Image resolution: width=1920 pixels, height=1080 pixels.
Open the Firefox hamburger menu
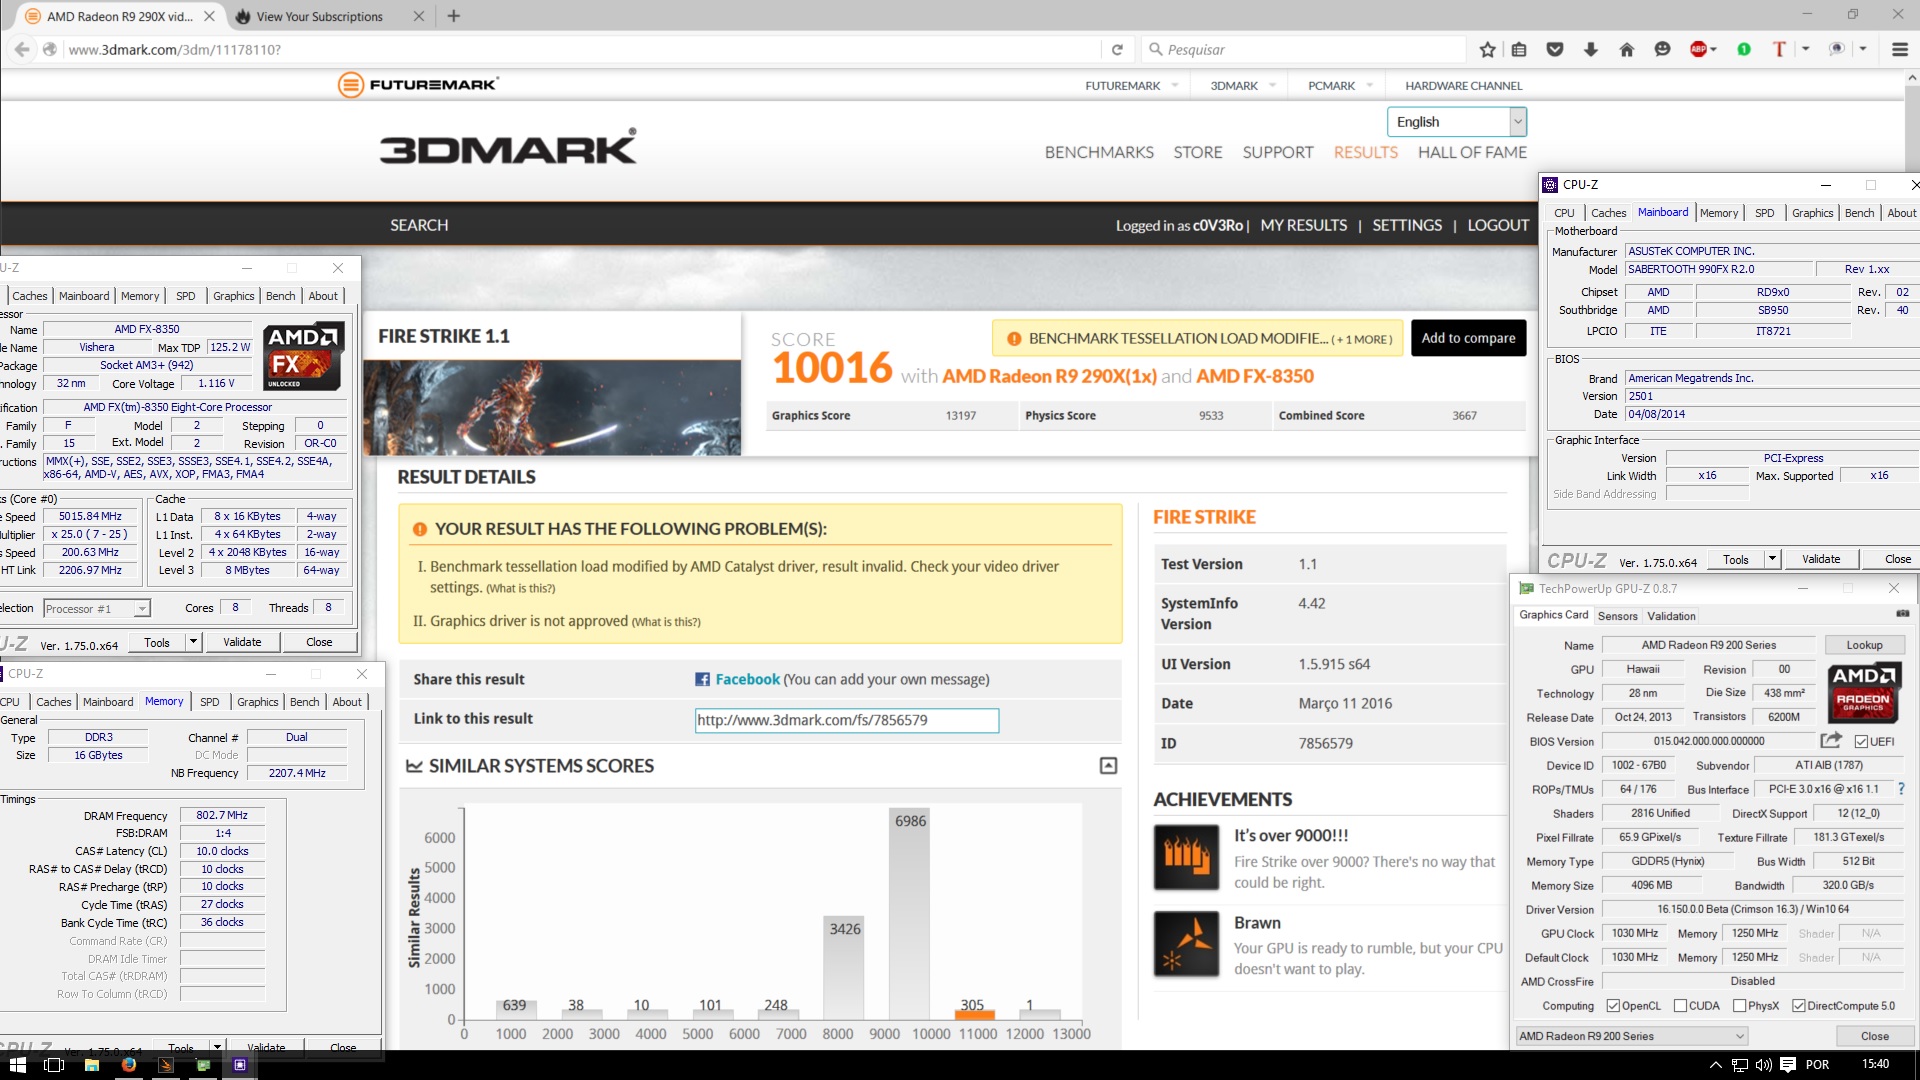pos(1900,49)
